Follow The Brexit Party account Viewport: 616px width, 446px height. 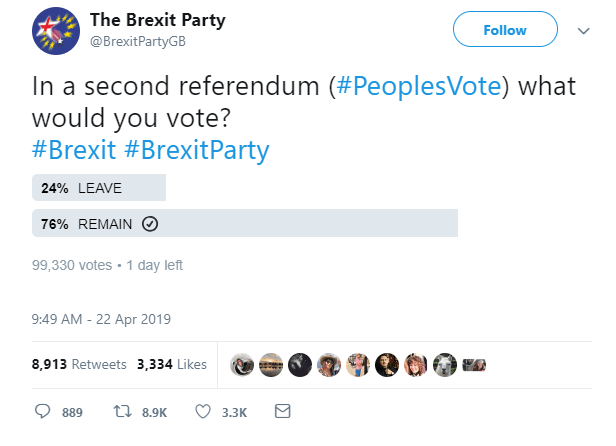[x=504, y=31]
